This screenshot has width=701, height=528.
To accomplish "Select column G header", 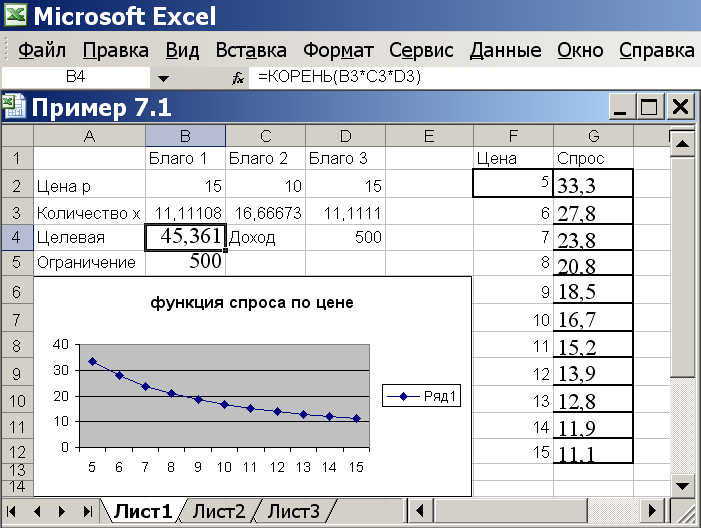I will point(593,136).
